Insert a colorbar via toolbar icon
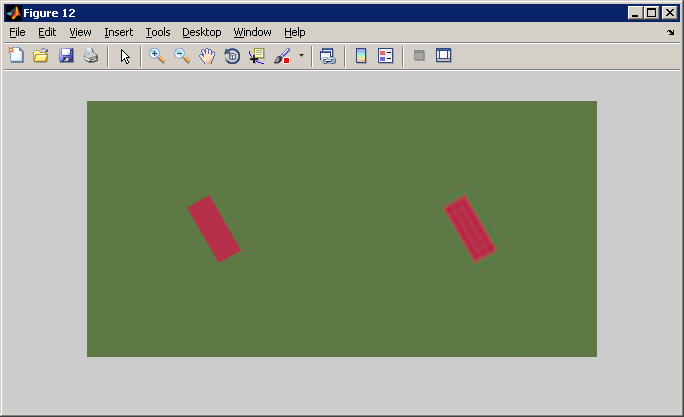 tap(361, 55)
